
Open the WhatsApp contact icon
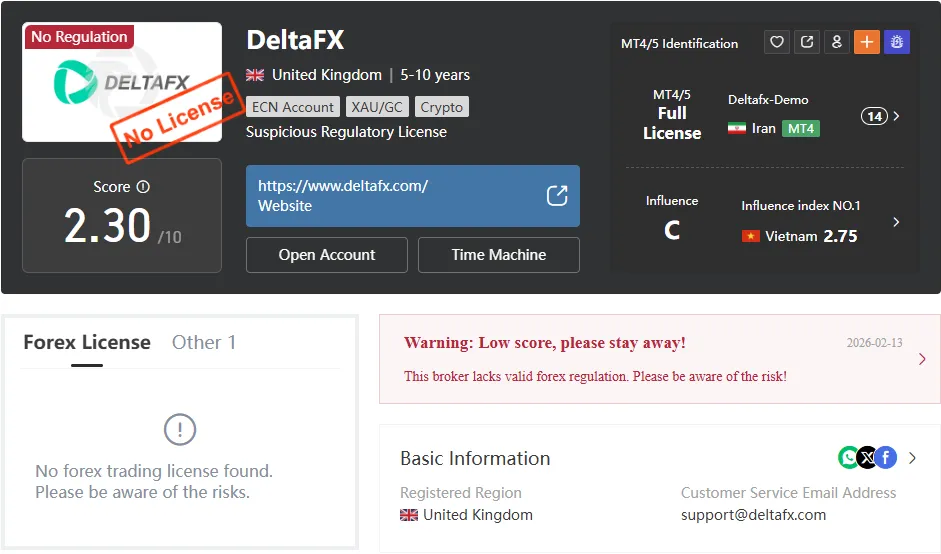[849, 458]
